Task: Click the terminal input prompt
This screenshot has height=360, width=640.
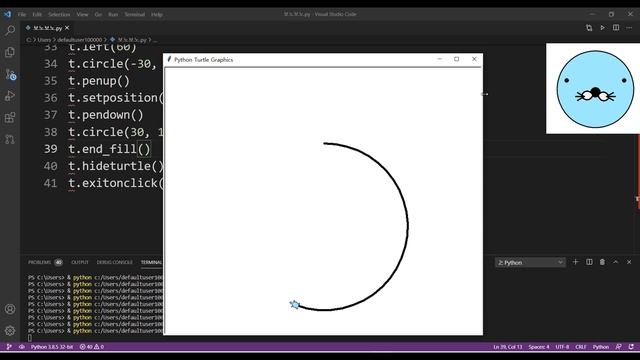Action: (x=30, y=338)
